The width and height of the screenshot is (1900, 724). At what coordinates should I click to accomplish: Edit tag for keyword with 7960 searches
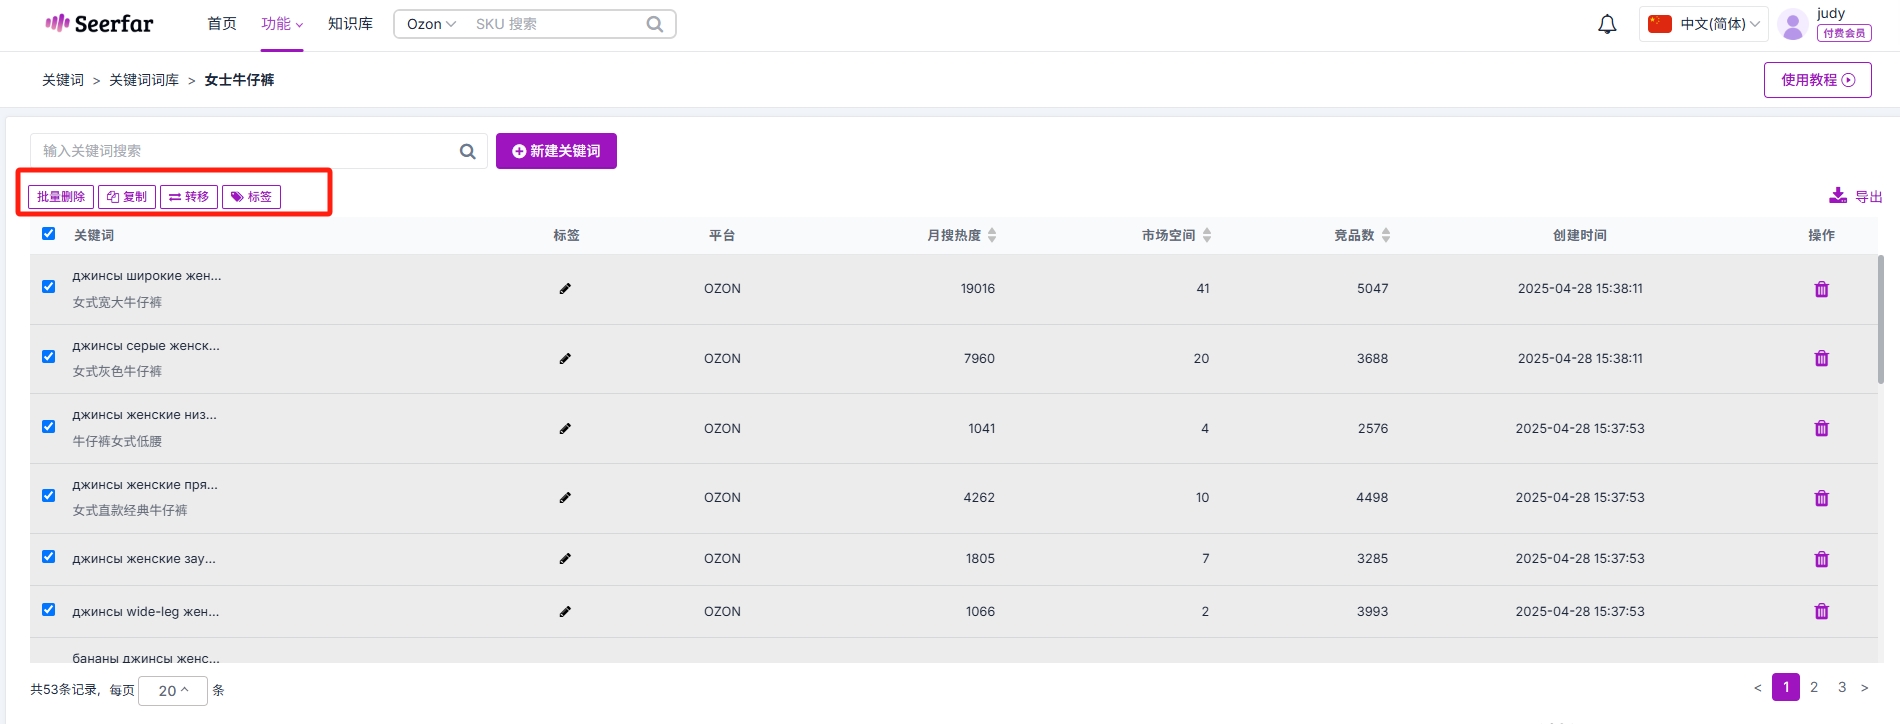point(565,358)
